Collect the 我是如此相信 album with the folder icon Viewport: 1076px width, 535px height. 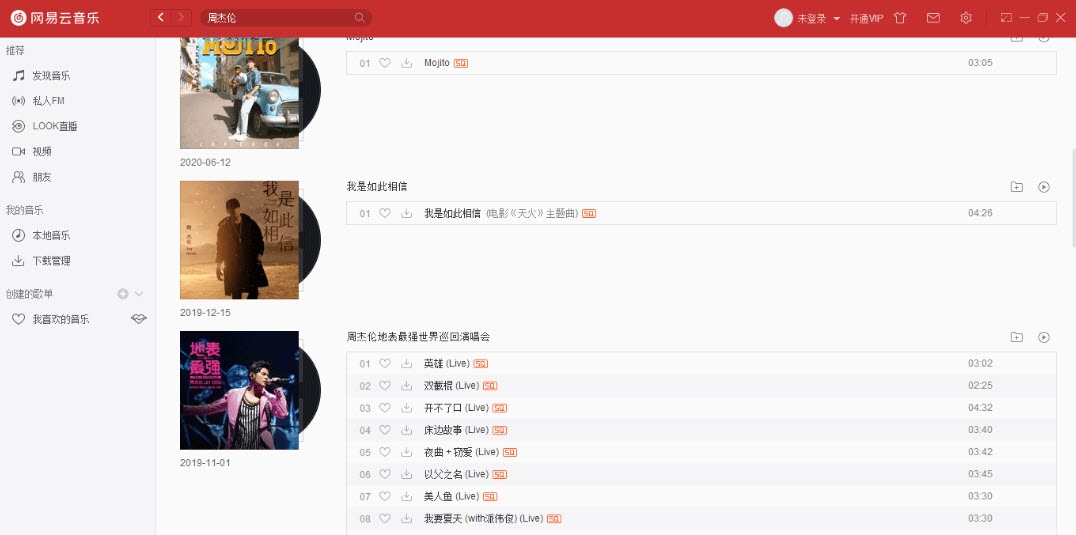pos(1017,187)
